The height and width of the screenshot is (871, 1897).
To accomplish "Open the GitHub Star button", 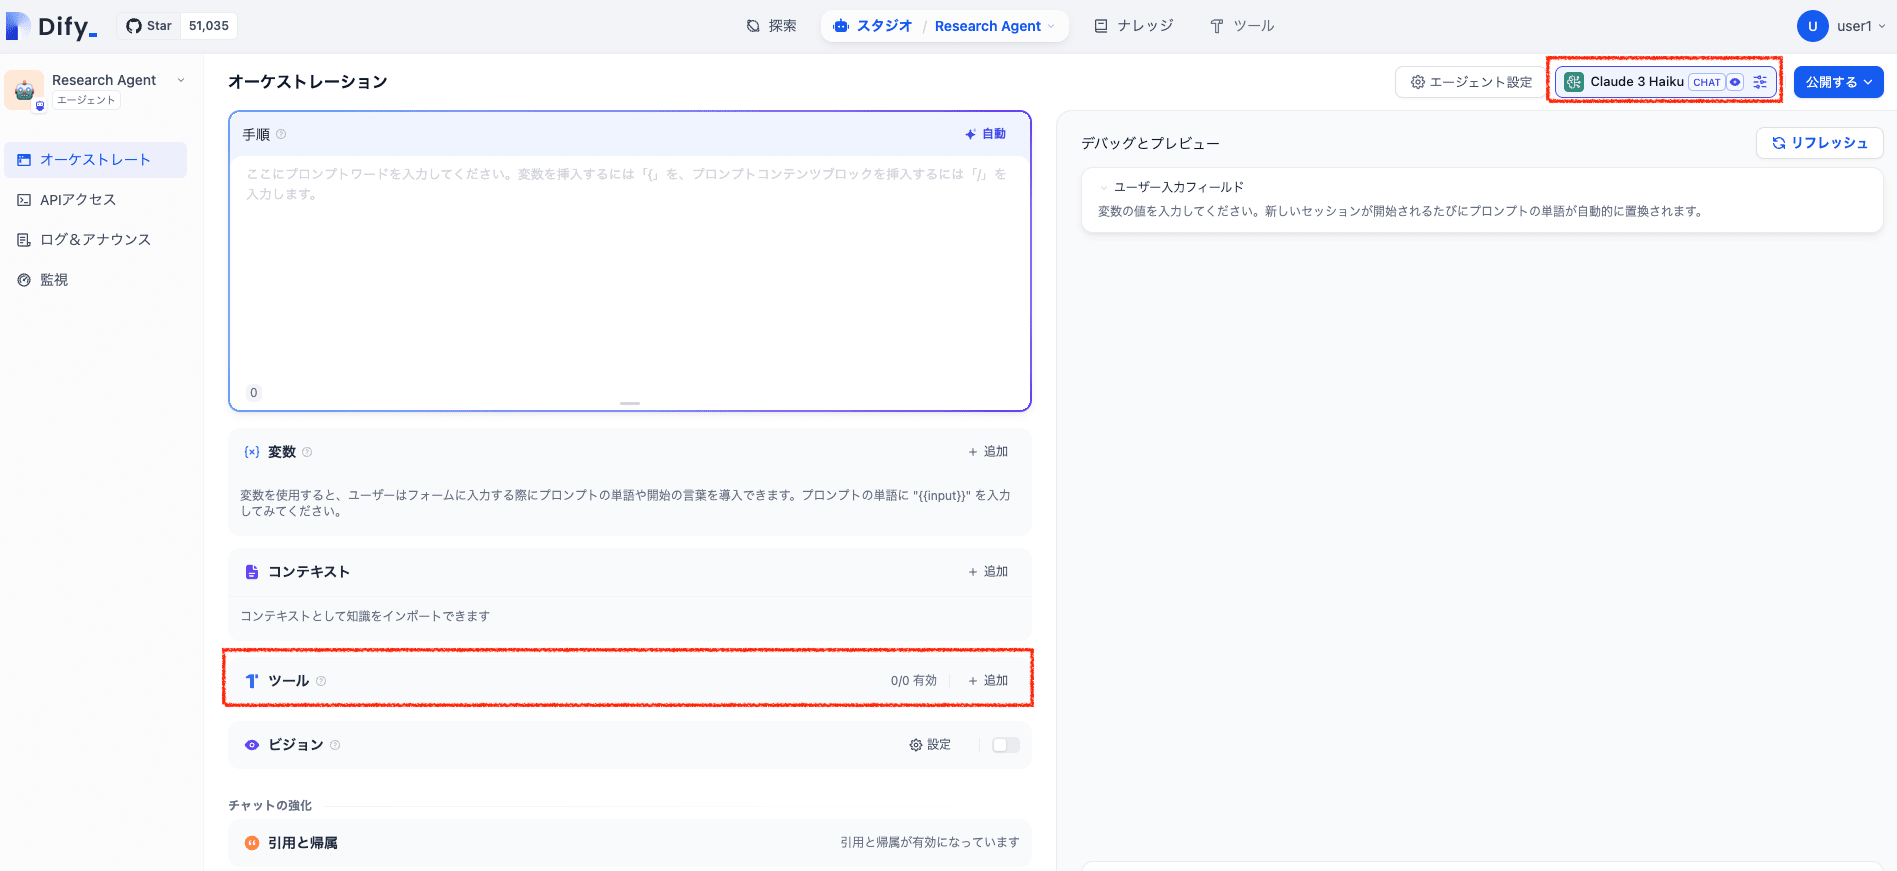I will point(149,26).
